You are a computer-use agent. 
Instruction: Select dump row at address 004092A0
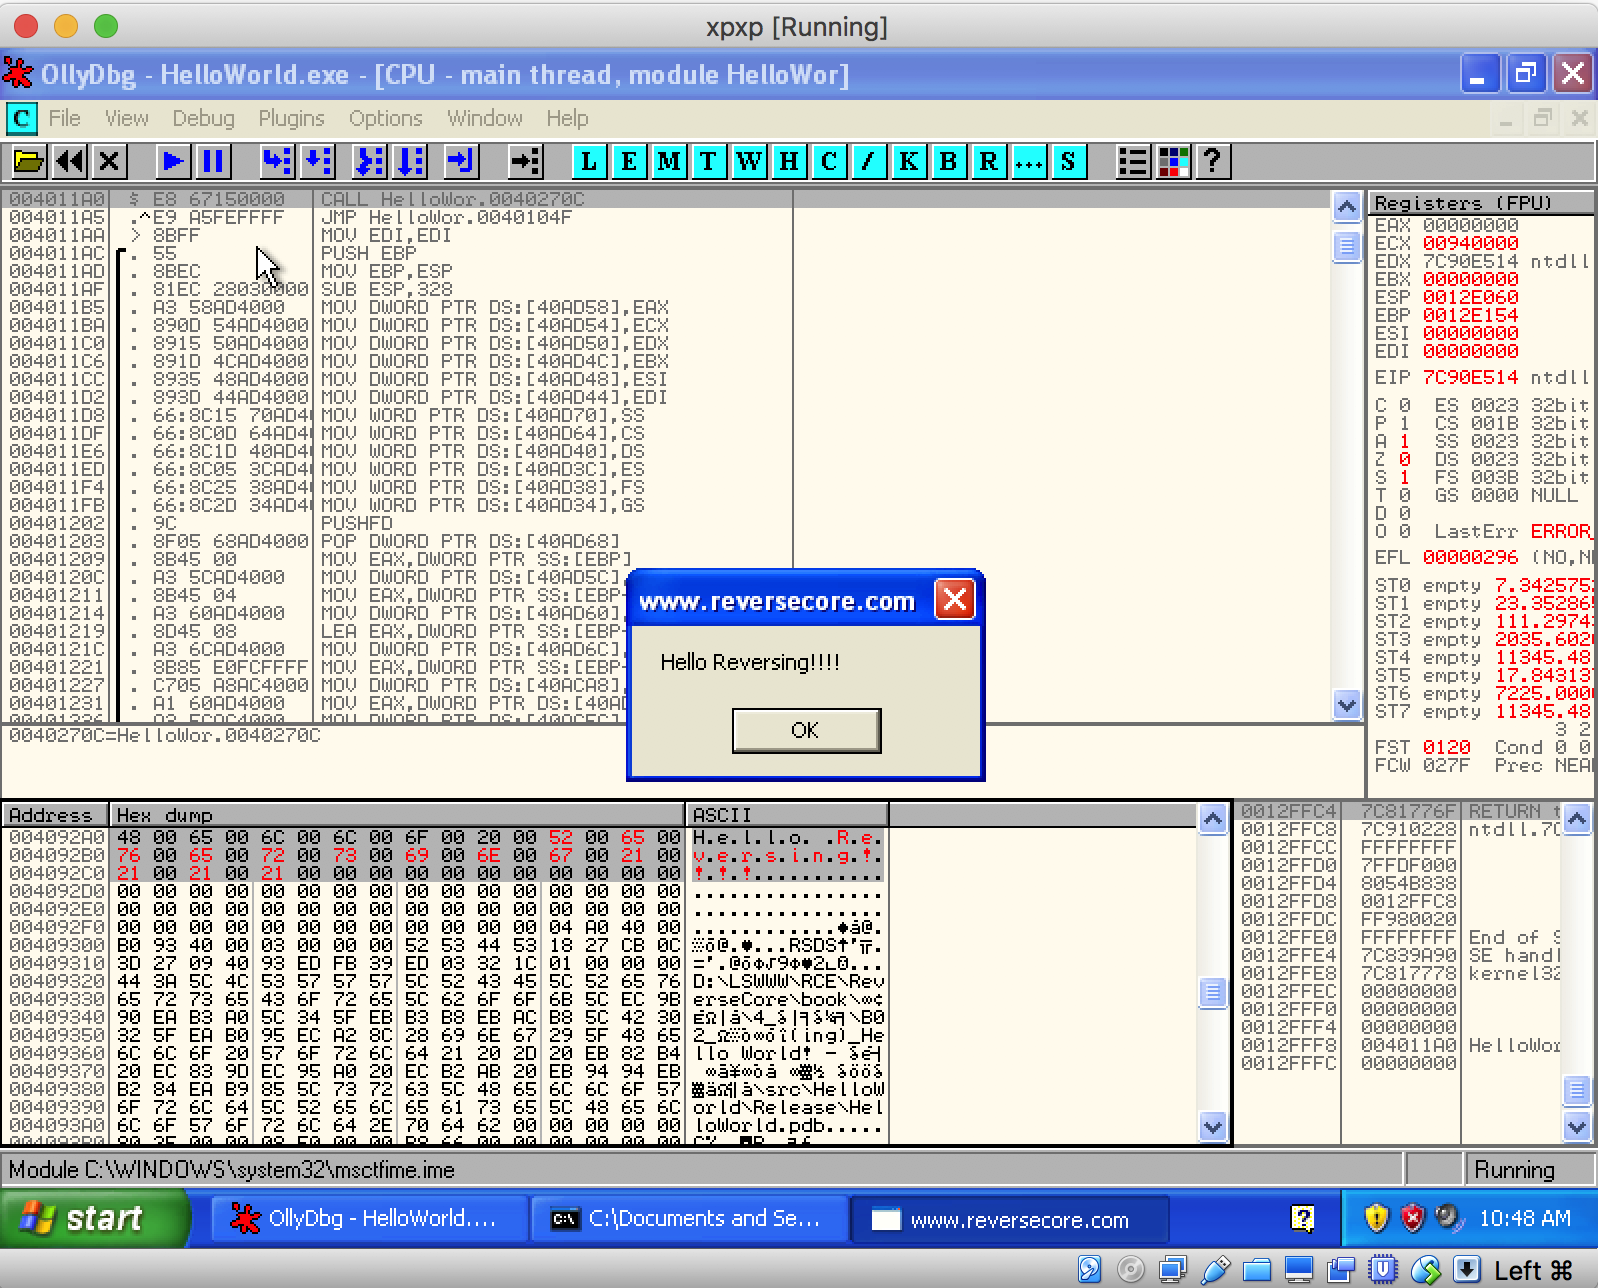(x=444, y=837)
